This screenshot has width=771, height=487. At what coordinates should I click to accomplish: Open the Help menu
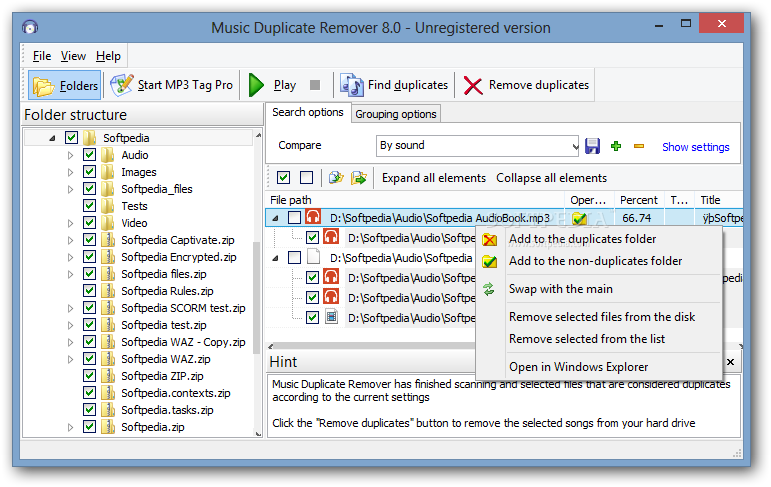pos(108,56)
